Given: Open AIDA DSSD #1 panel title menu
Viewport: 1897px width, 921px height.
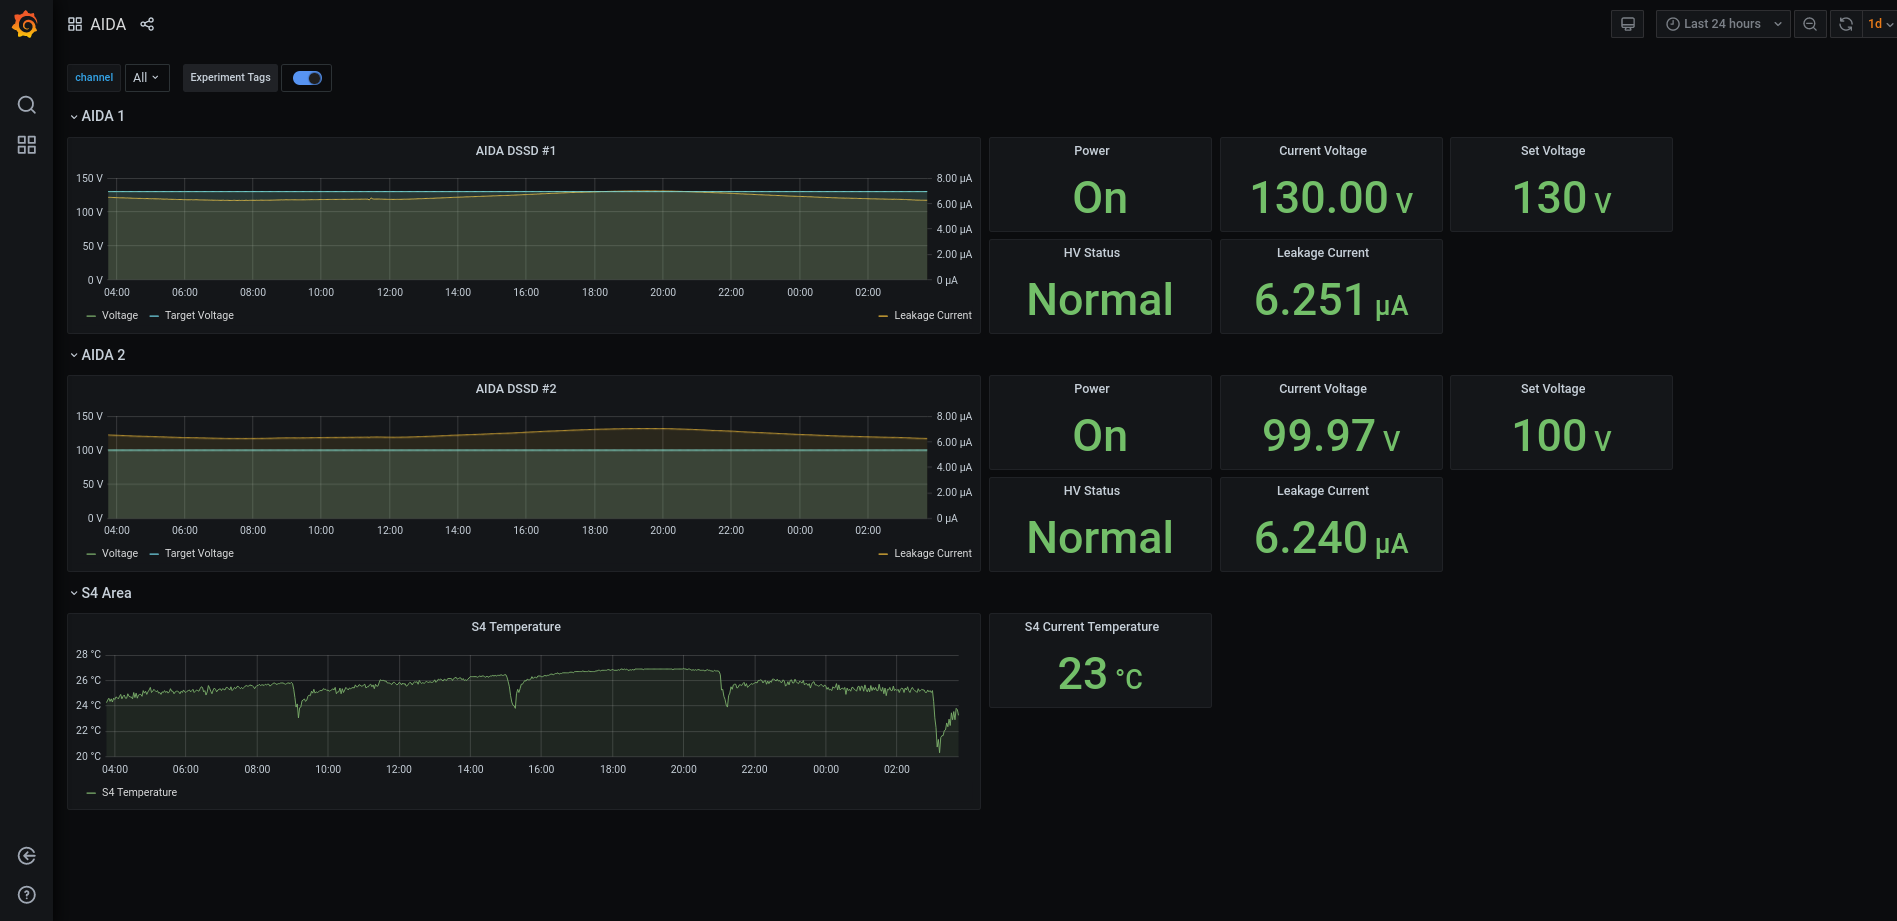Looking at the screenshot, I should (x=516, y=151).
